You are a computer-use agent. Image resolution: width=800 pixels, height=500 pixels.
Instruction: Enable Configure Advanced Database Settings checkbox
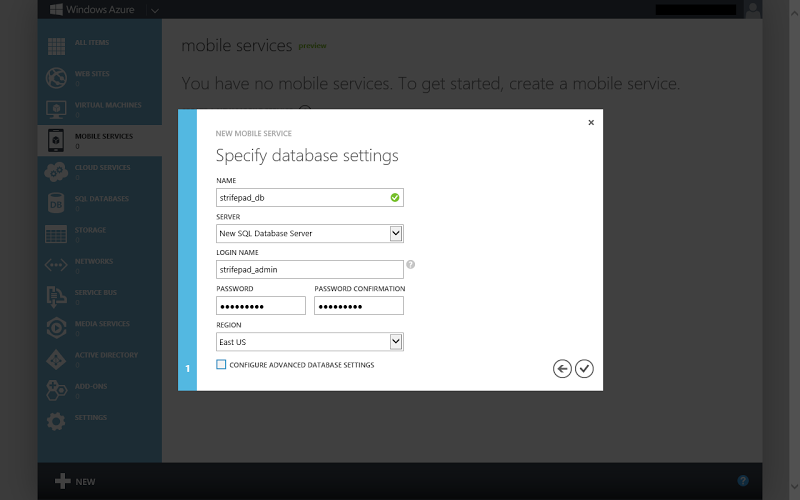221,364
